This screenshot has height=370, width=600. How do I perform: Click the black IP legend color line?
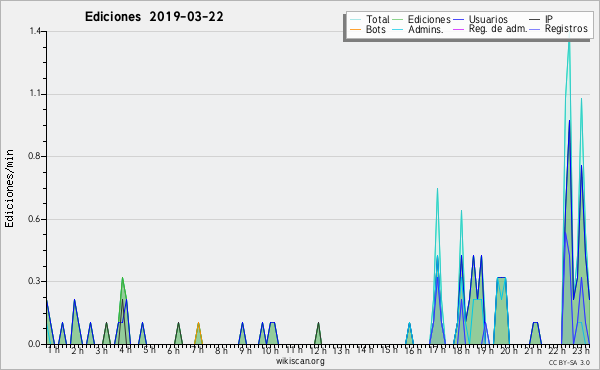pos(535,20)
